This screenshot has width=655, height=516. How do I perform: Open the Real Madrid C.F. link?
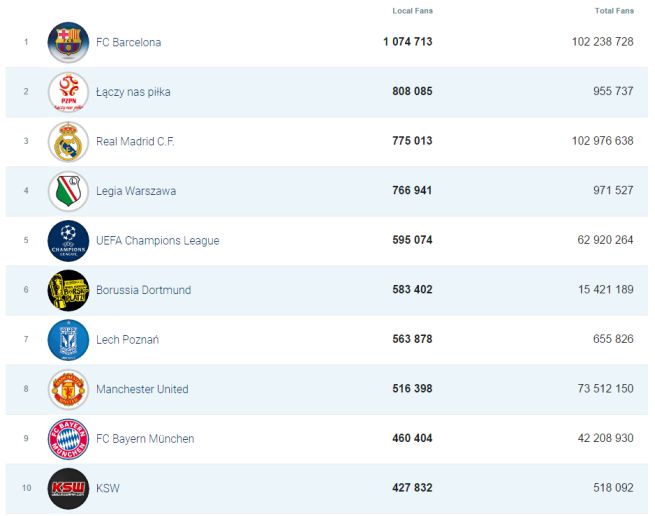[135, 141]
